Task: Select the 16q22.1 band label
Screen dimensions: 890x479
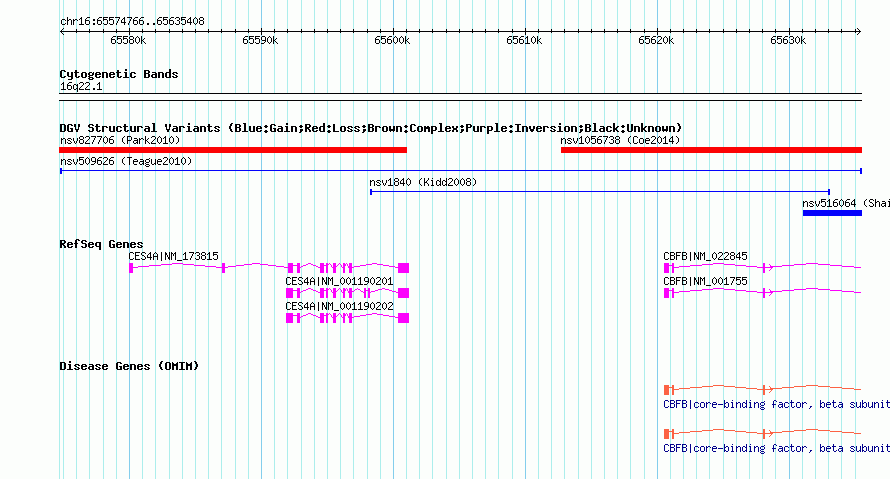Action: pos(81,86)
